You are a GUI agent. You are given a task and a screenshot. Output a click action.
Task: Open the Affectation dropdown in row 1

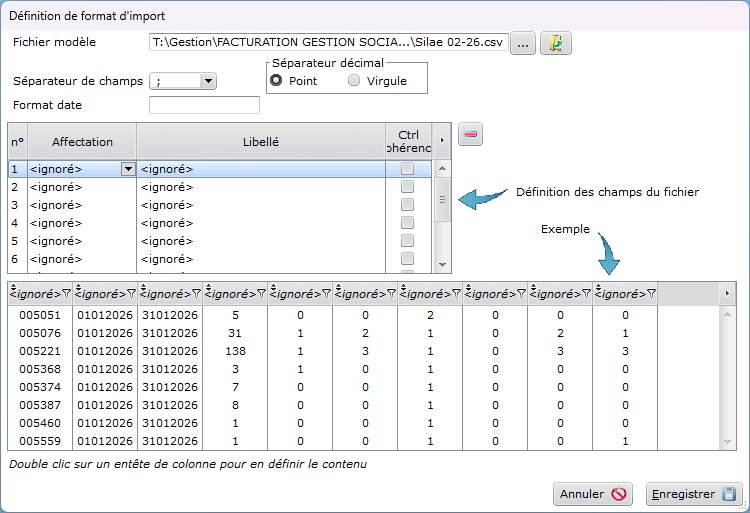(128, 169)
